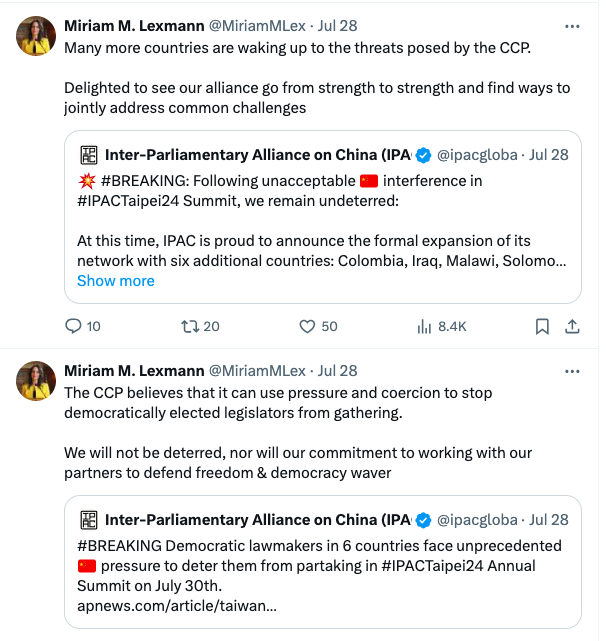Expand quoted tweet with Show more
606x641 pixels.
pos(116,281)
